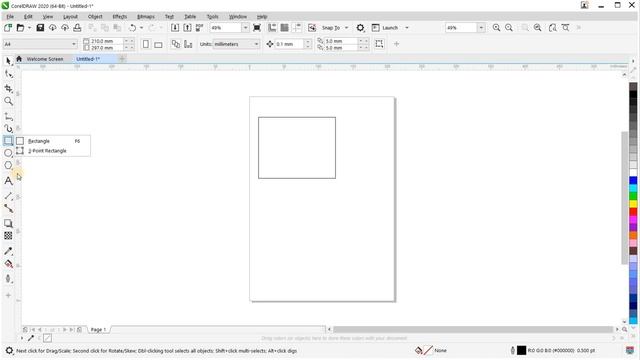Add a new document tab plus
The image size is (640, 360).
tap(122, 59)
